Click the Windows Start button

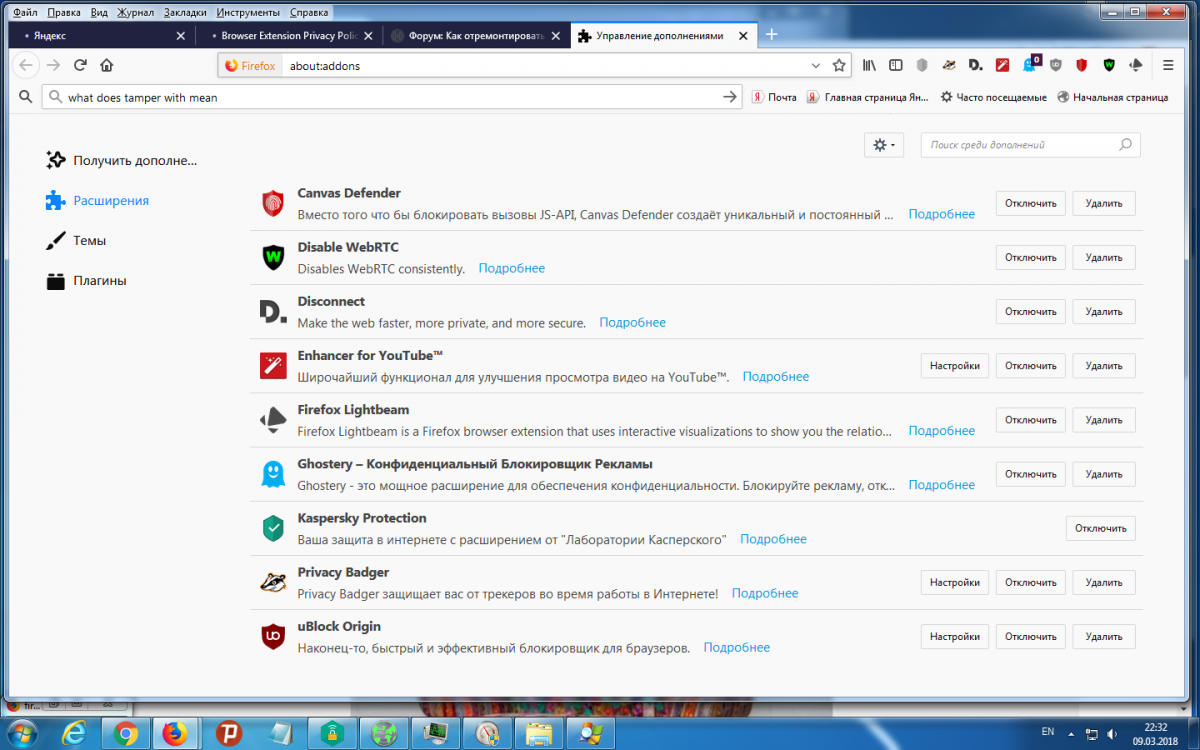coord(23,733)
